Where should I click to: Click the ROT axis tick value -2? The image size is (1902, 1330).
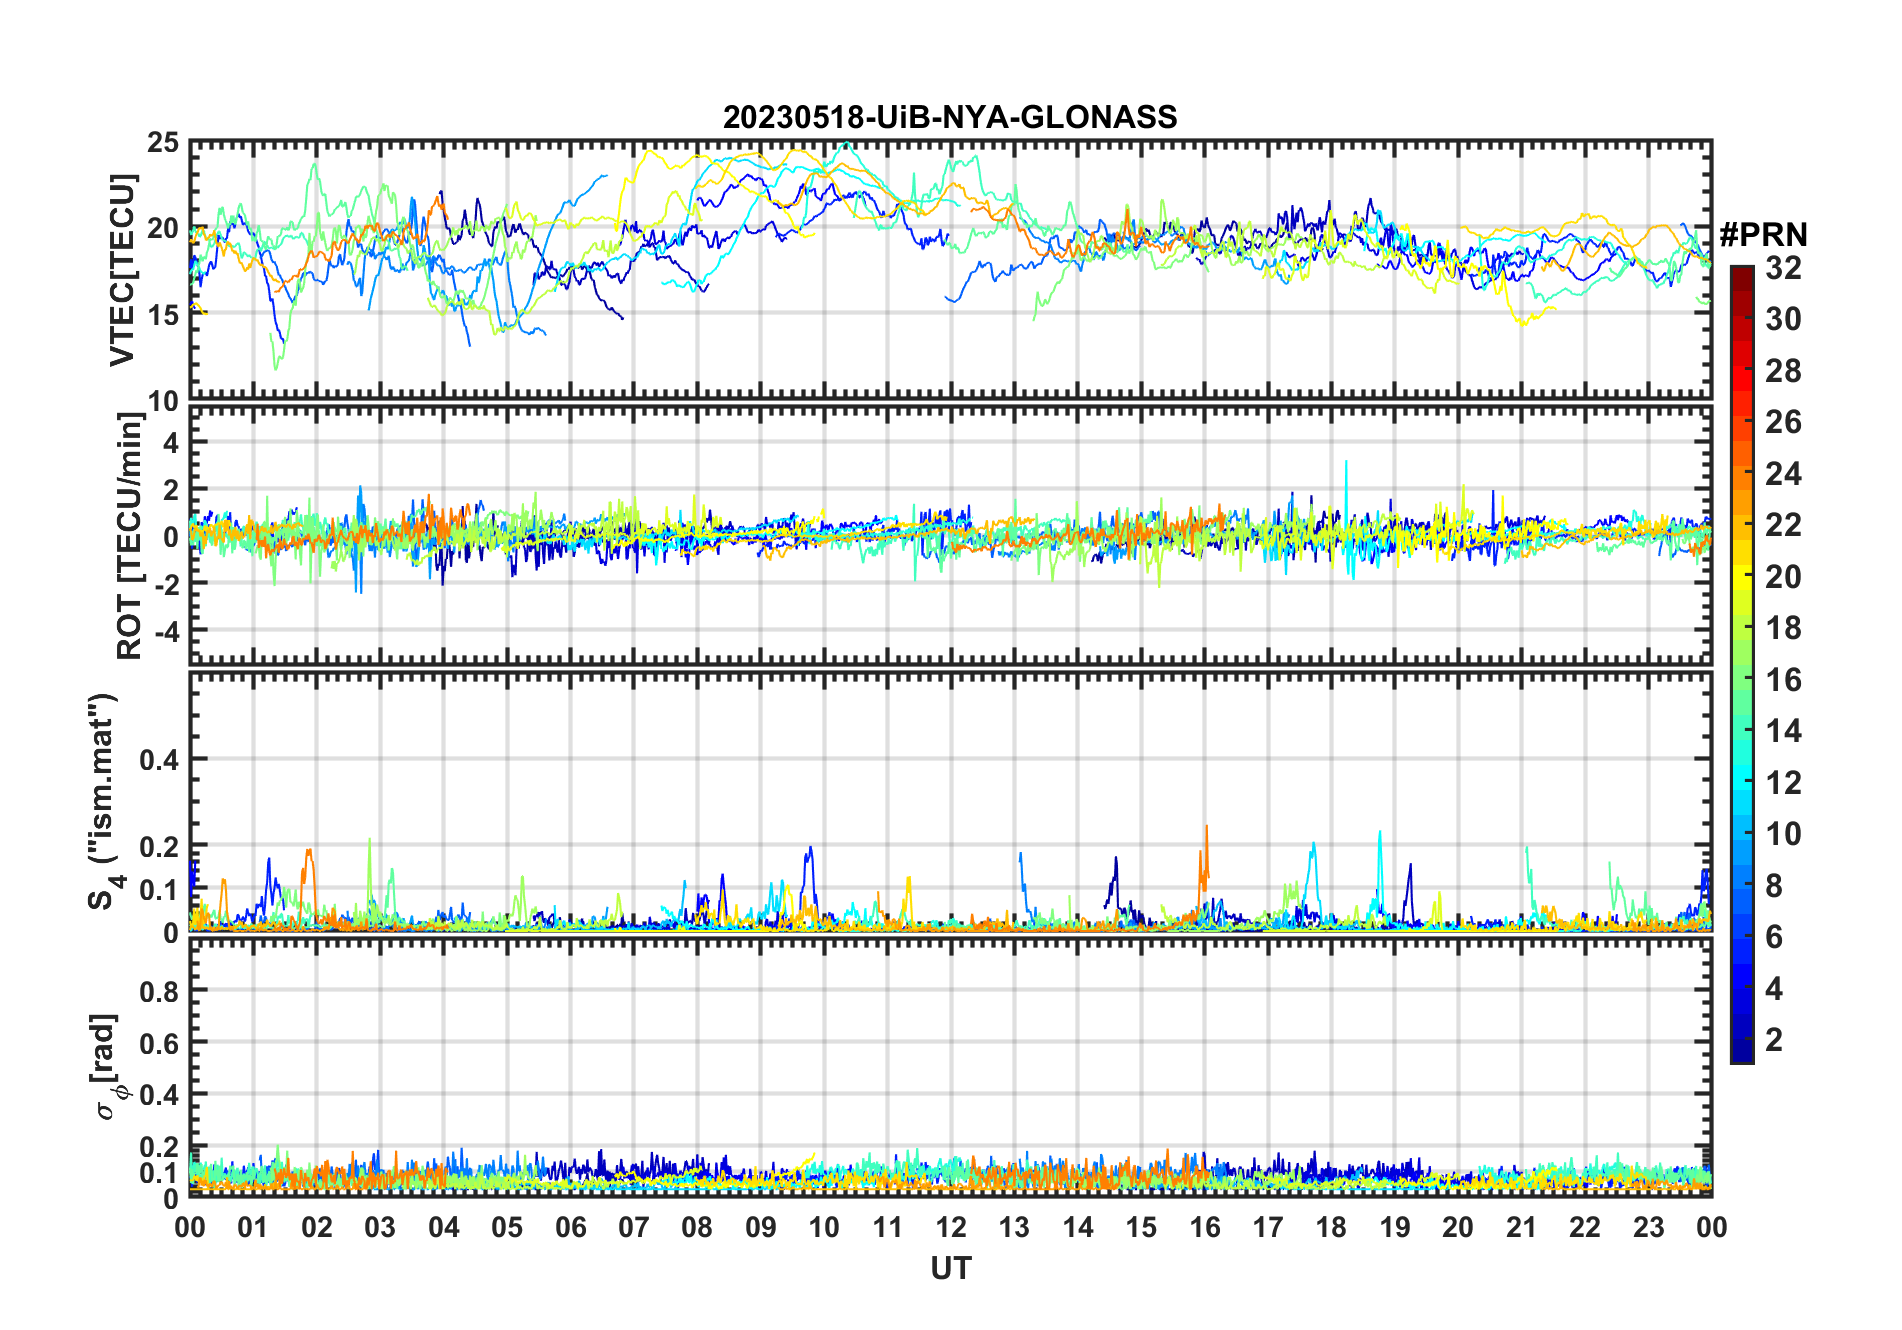pos(166,585)
